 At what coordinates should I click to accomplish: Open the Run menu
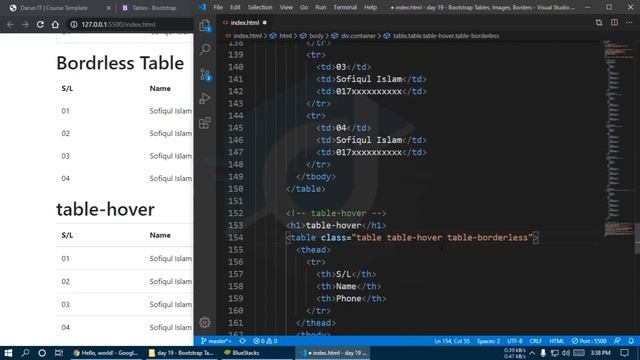point(320,7)
